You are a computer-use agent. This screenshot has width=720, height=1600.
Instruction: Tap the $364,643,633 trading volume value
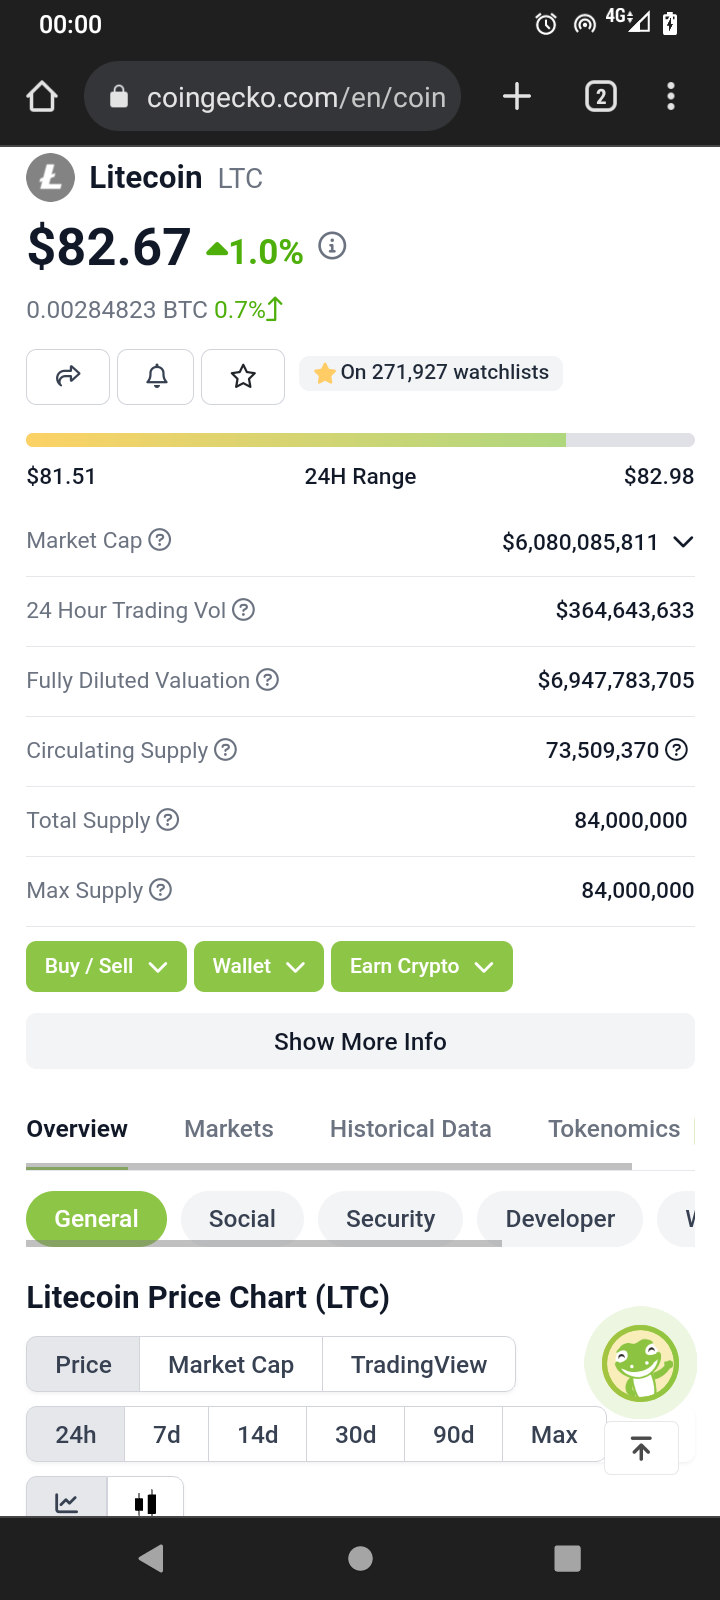tap(625, 610)
